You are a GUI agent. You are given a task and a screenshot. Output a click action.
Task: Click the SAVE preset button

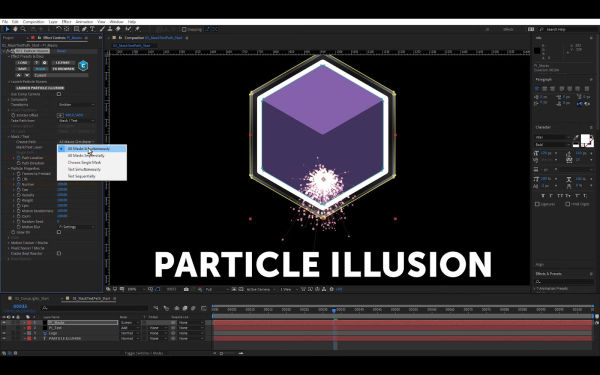point(22,69)
